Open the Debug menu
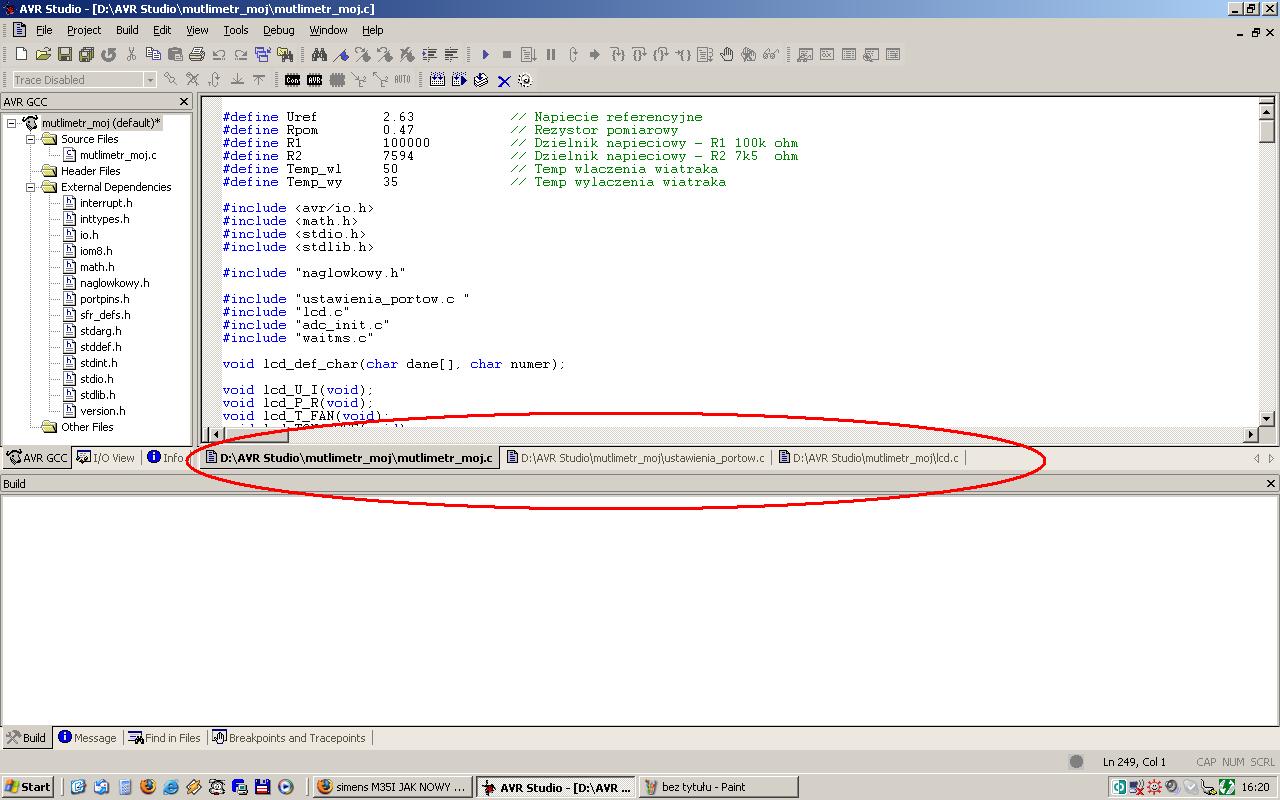Viewport: 1280px width, 800px height. pyautogui.click(x=278, y=30)
